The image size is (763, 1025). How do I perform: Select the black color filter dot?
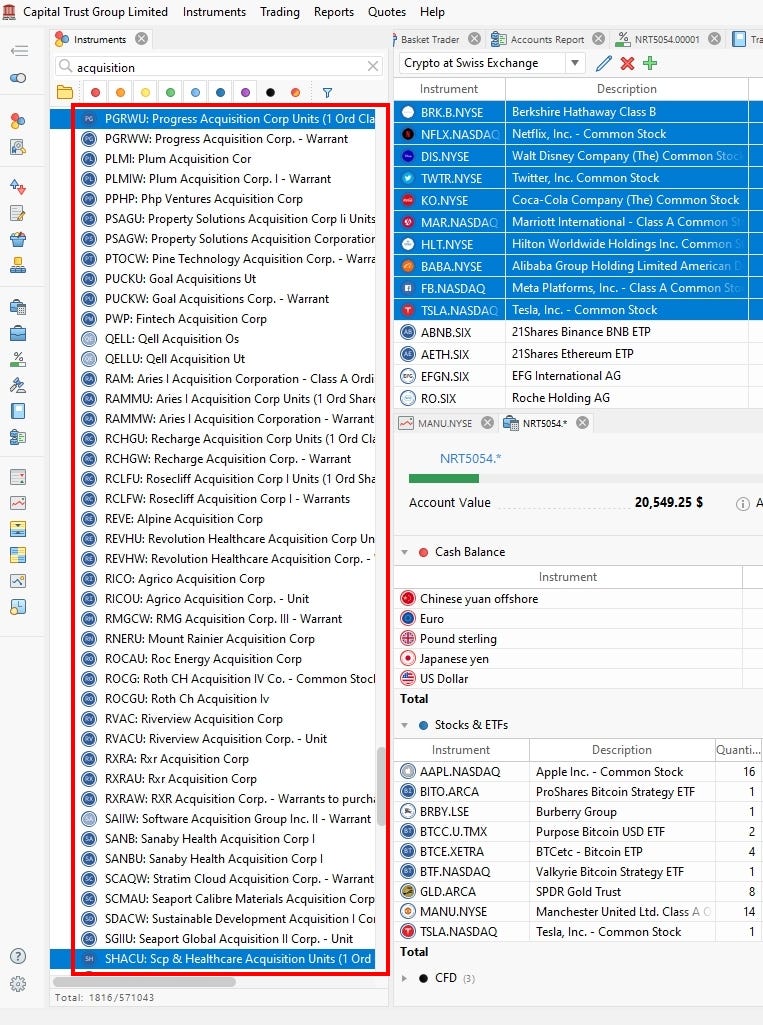tap(270, 93)
